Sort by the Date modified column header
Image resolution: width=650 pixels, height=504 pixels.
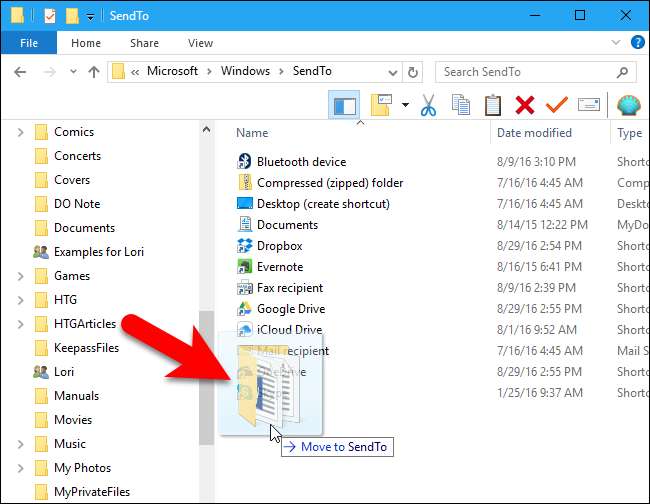(534, 133)
